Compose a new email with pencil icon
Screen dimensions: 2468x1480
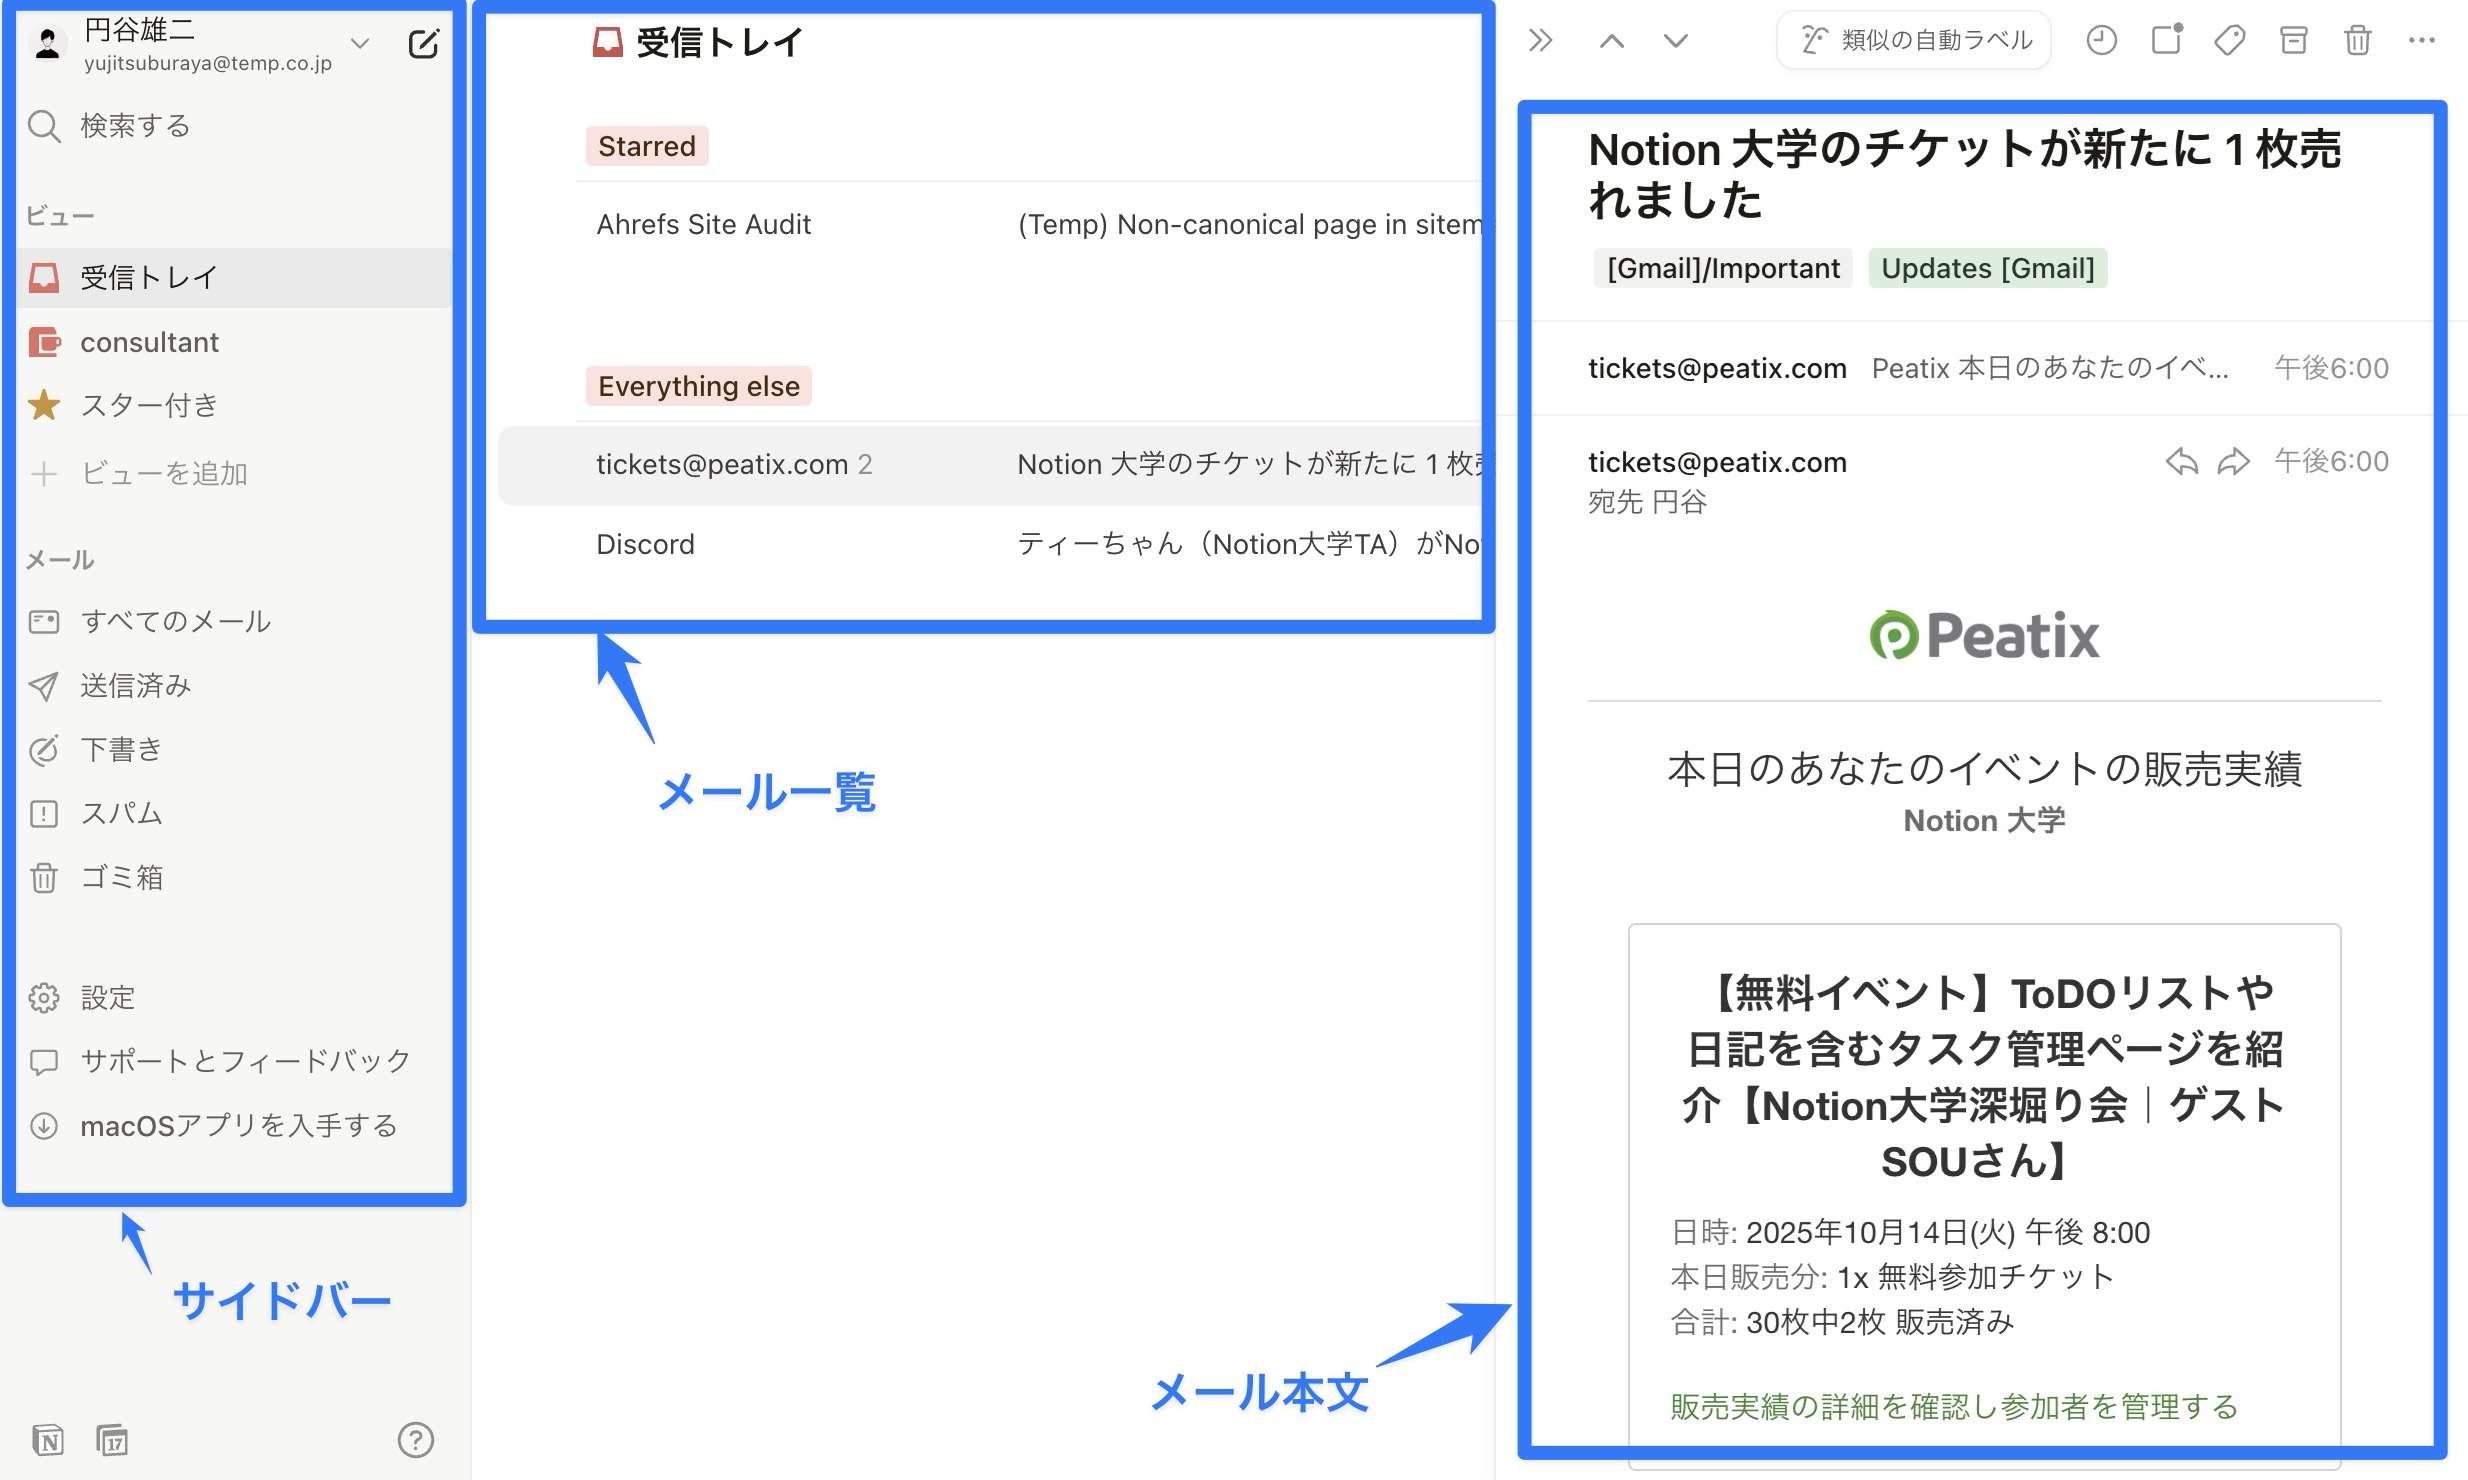[x=423, y=44]
